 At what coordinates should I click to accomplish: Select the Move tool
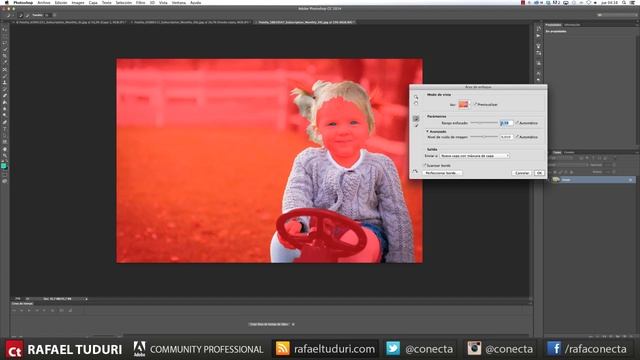coord(4,30)
